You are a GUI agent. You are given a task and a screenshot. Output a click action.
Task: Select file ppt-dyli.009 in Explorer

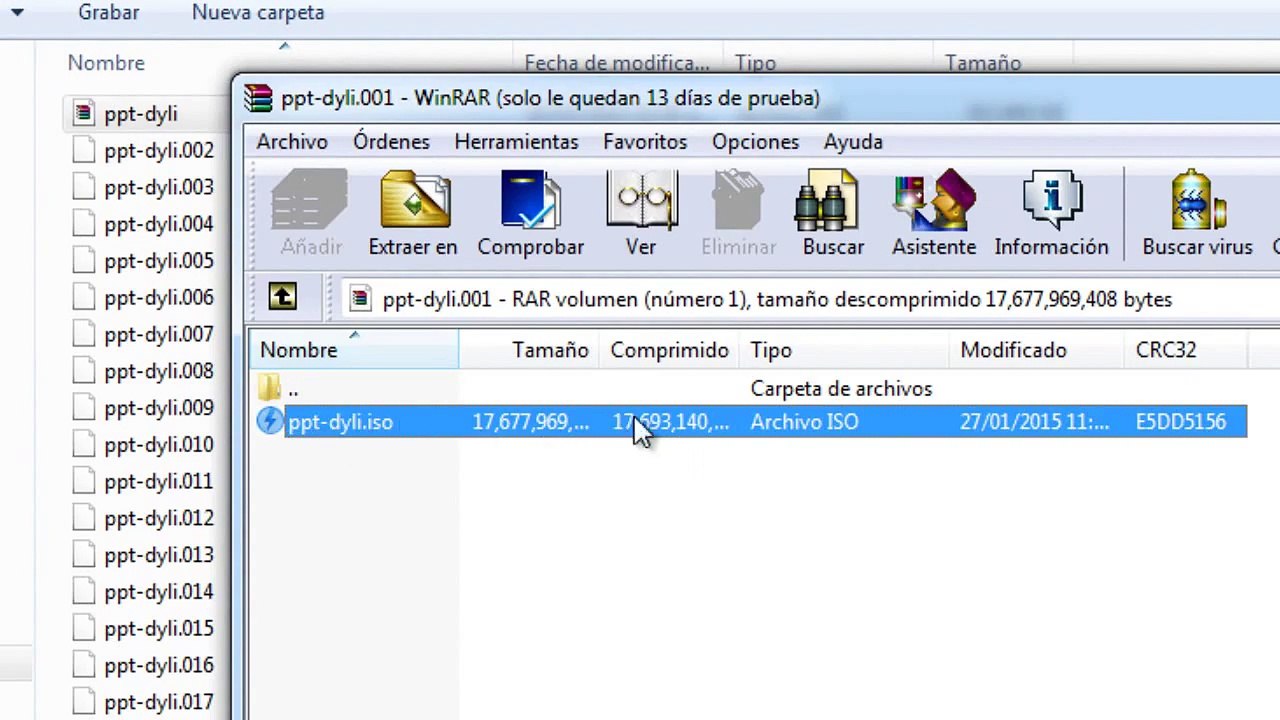tap(159, 408)
